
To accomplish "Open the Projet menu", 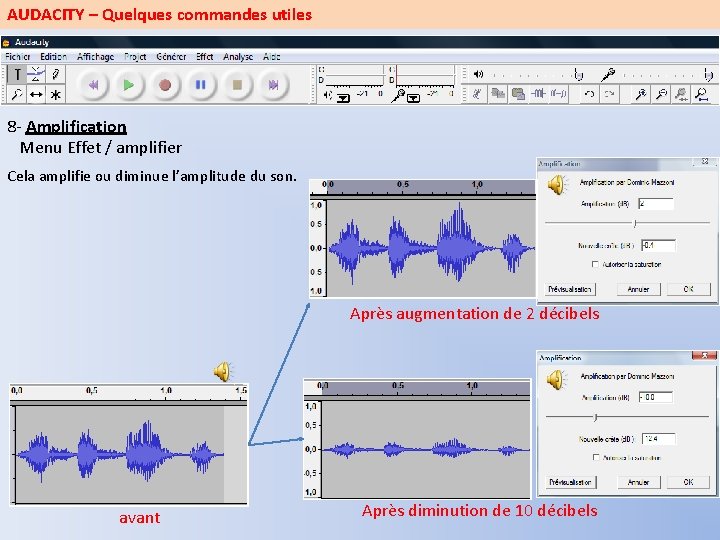I will pos(135,56).
